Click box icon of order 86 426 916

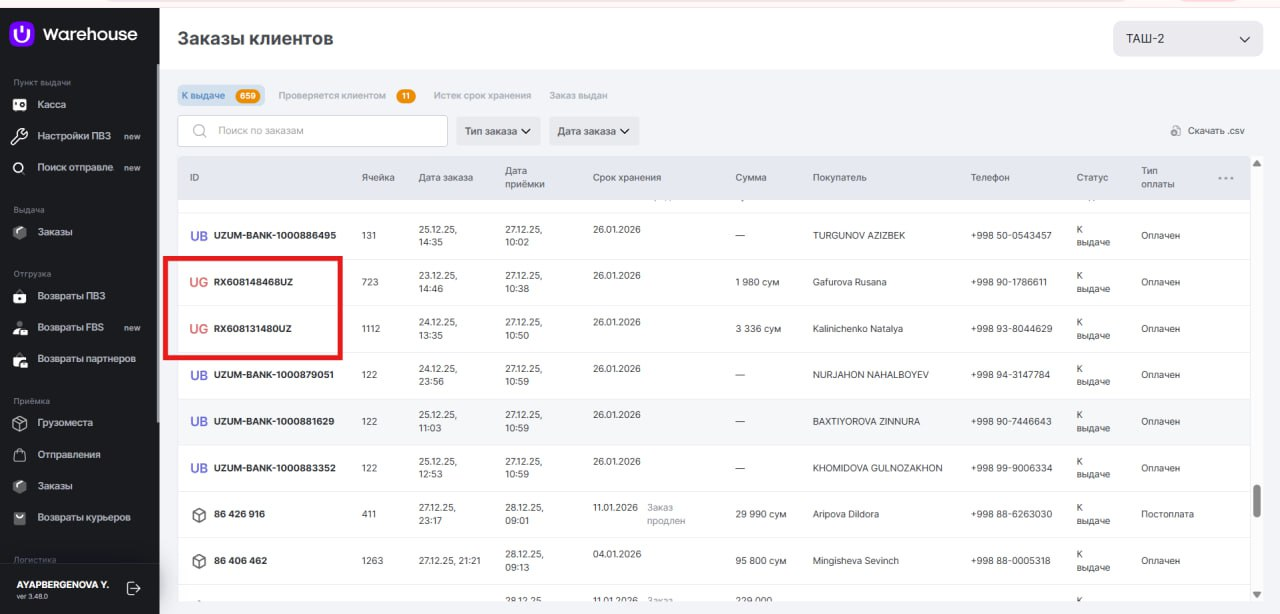coord(199,514)
